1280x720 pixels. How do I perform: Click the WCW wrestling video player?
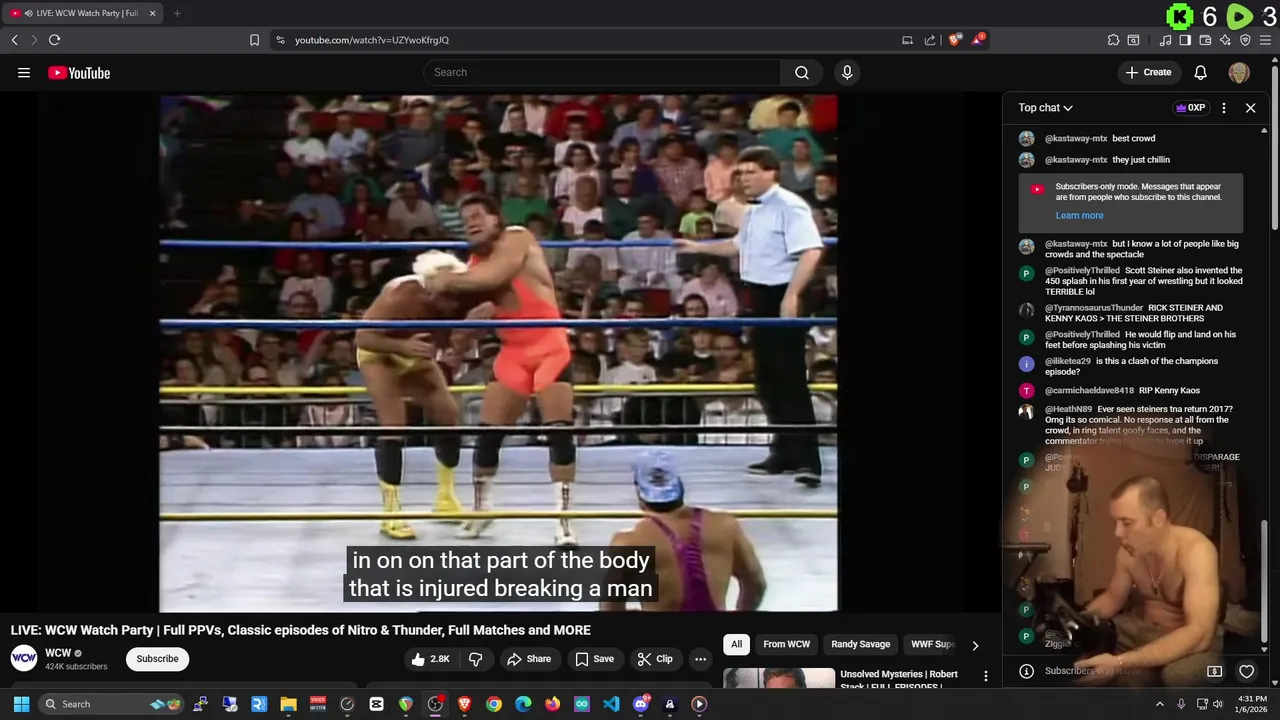(498, 353)
